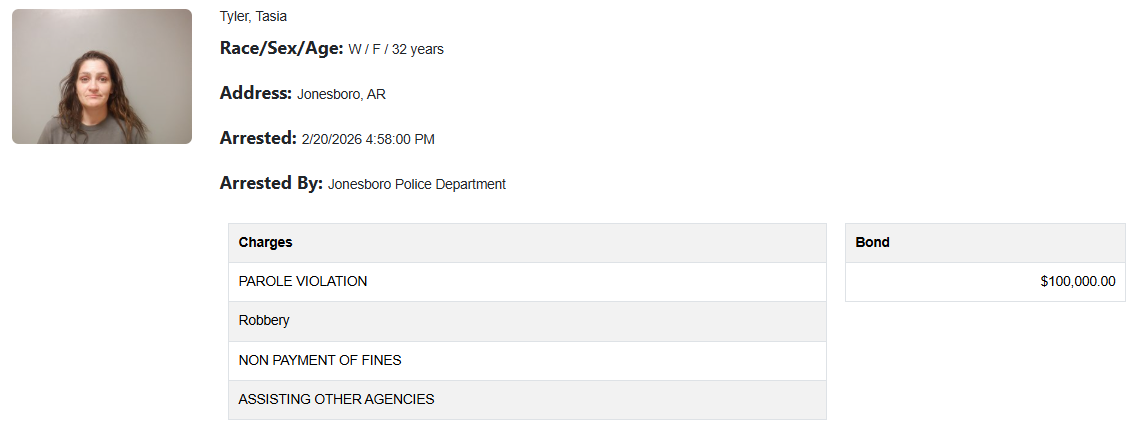1139x435 pixels.
Task: Click the $100,000.00 bond amount
Action: pos(1077,282)
